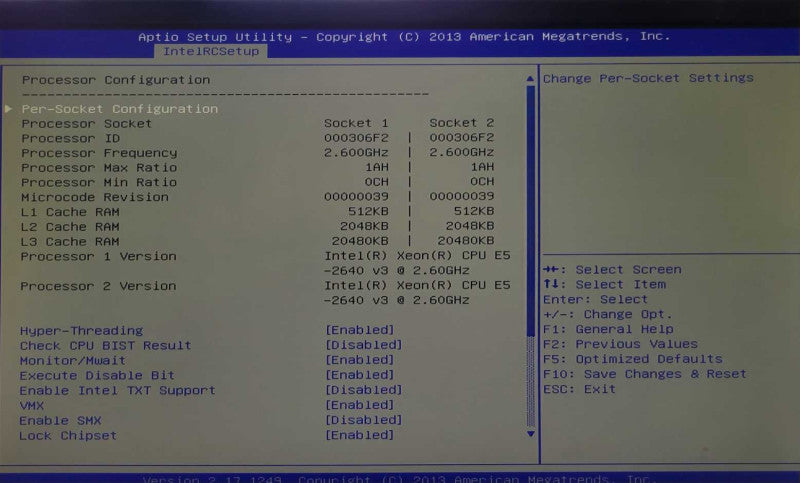Click the Processor Max Ratio label

(99, 168)
